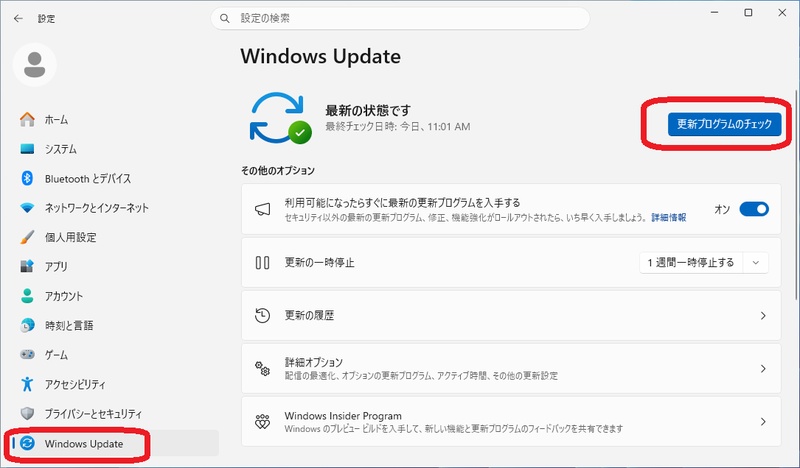The height and width of the screenshot is (468, 800).
Task: Maximize the settings window
Action: (748, 13)
